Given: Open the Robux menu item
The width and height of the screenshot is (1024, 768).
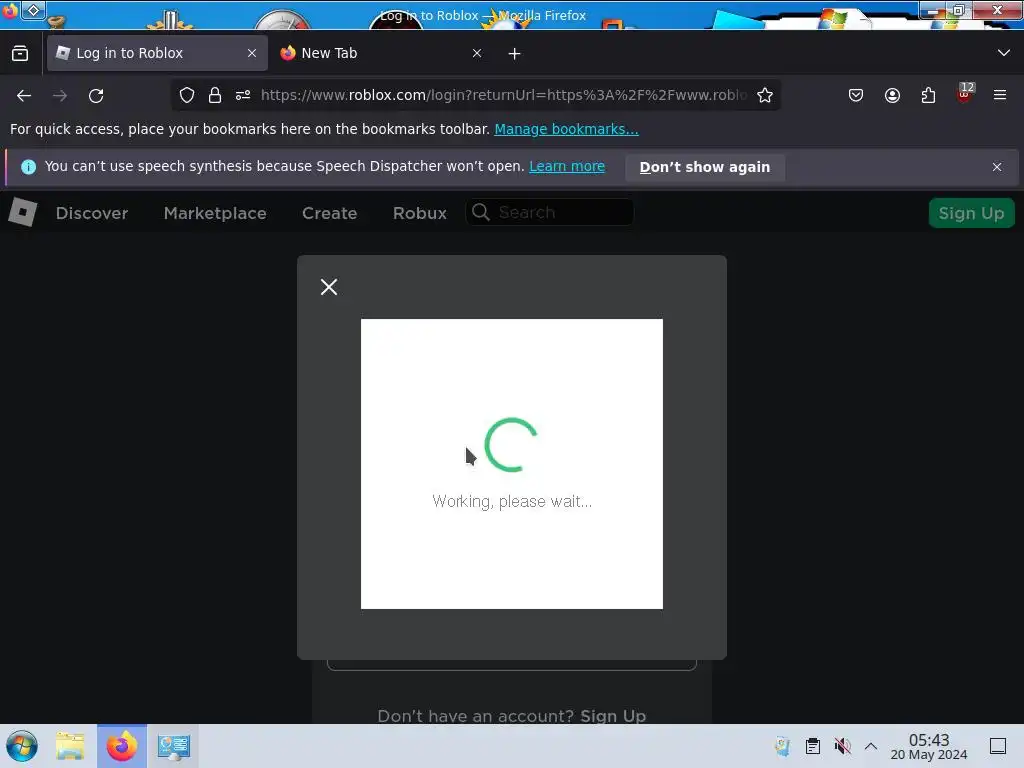Looking at the screenshot, I should point(419,213).
